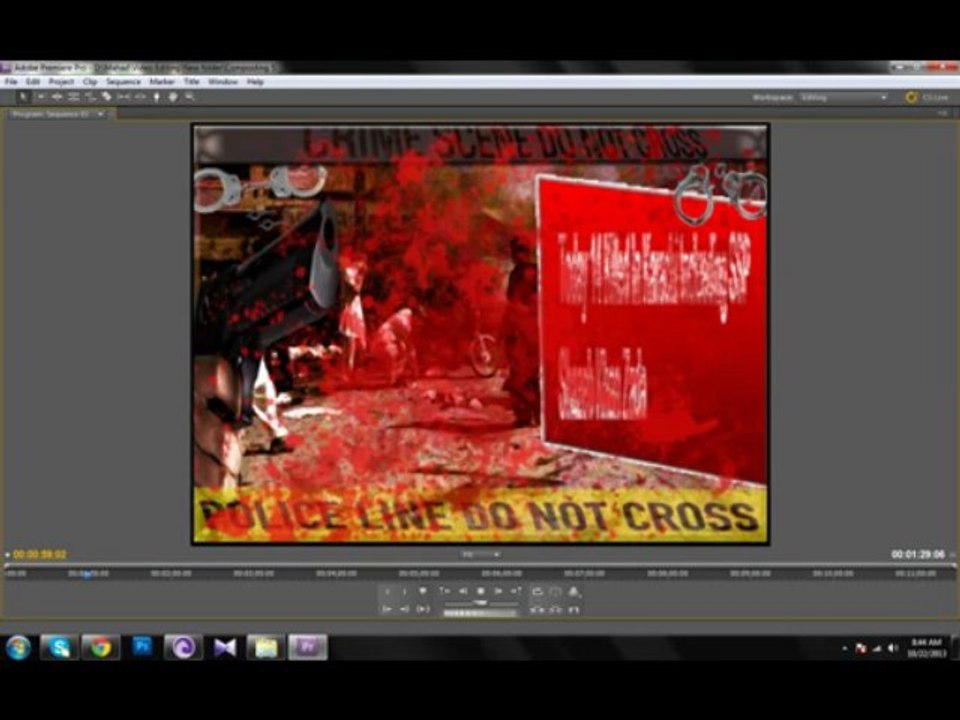Image resolution: width=960 pixels, height=720 pixels.
Task: Open the Window menu
Action: 223,81
